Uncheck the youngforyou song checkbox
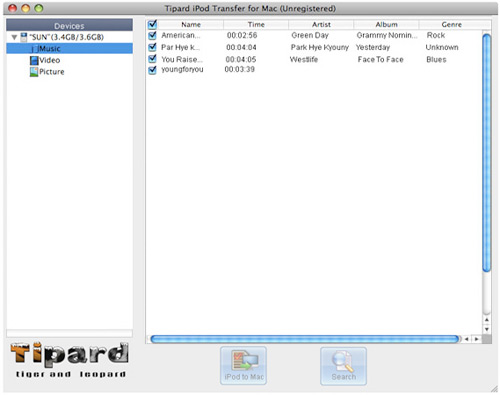 (x=152, y=70)
